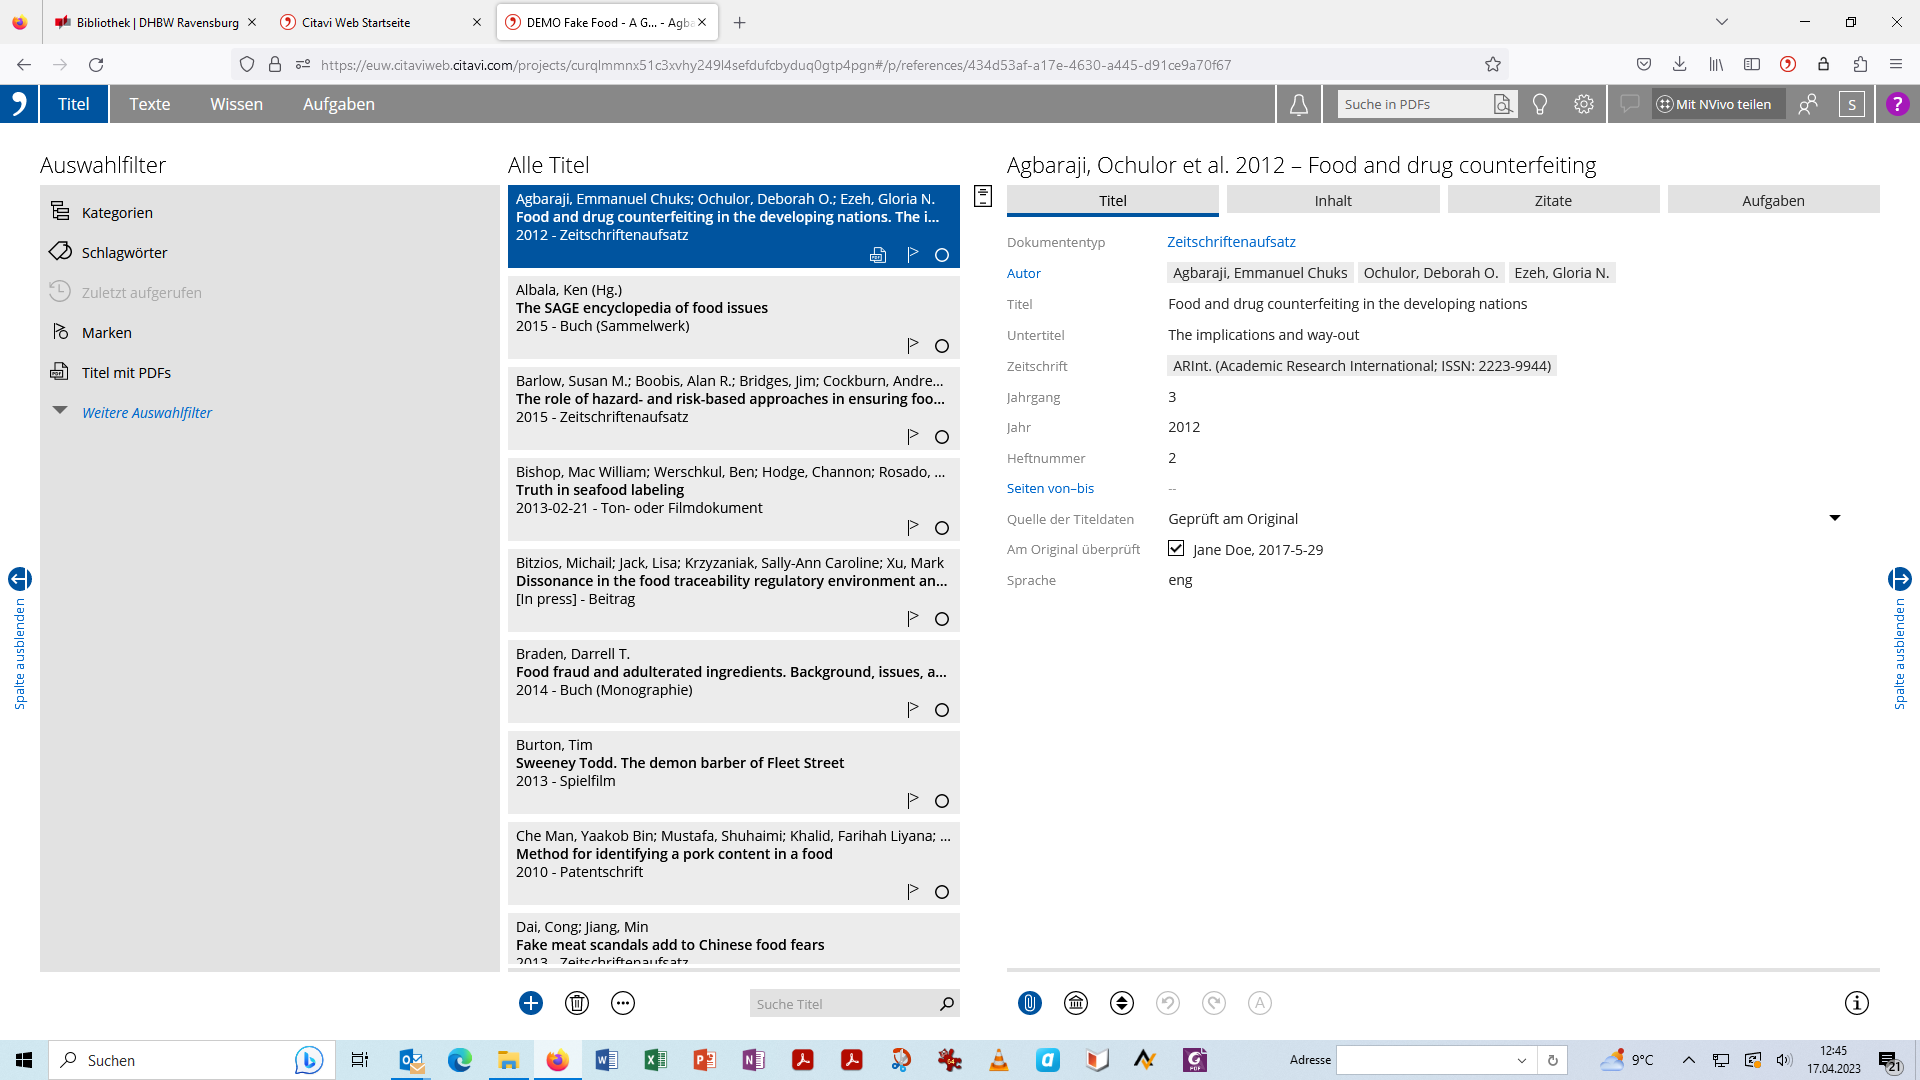Viewport: 1920px width, 1080px height.
Task: Open the chat speech bubble icon
Action: coord(1630,104)
